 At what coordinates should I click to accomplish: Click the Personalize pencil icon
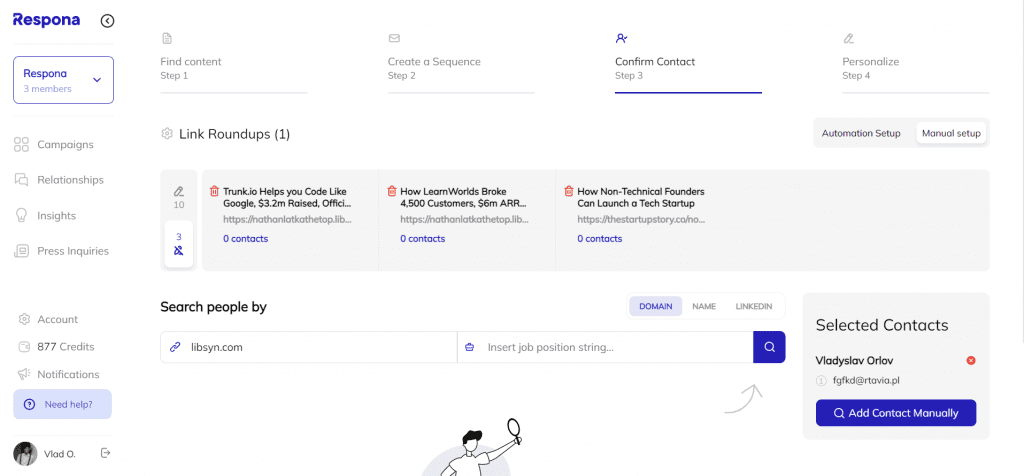(x=848, y=39)
